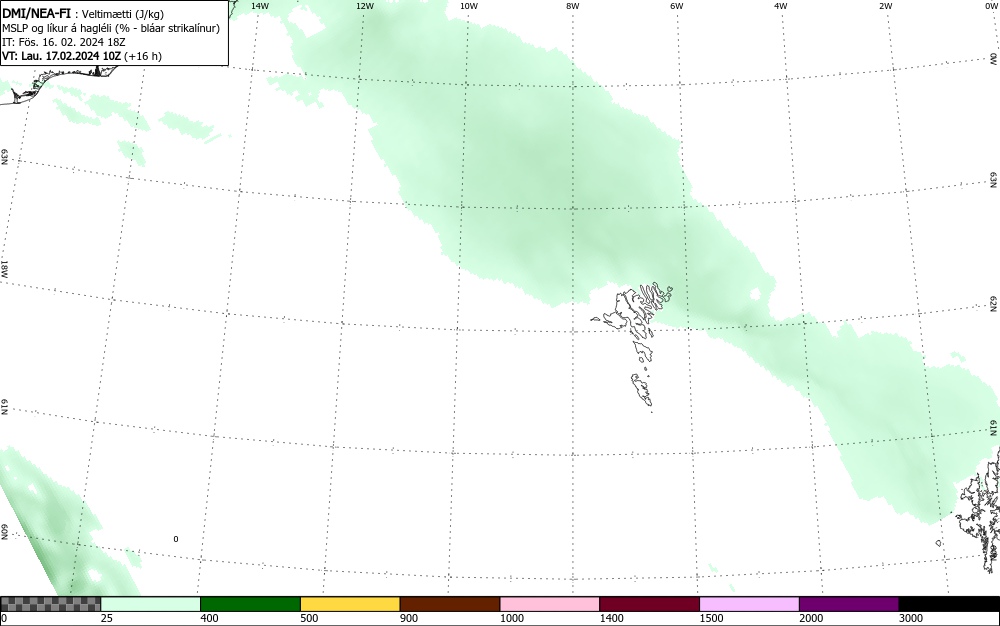Image resolution: width=1000 pixels, height=626 pixels.
Task: Click the legend value 1000
Action: 511,618
